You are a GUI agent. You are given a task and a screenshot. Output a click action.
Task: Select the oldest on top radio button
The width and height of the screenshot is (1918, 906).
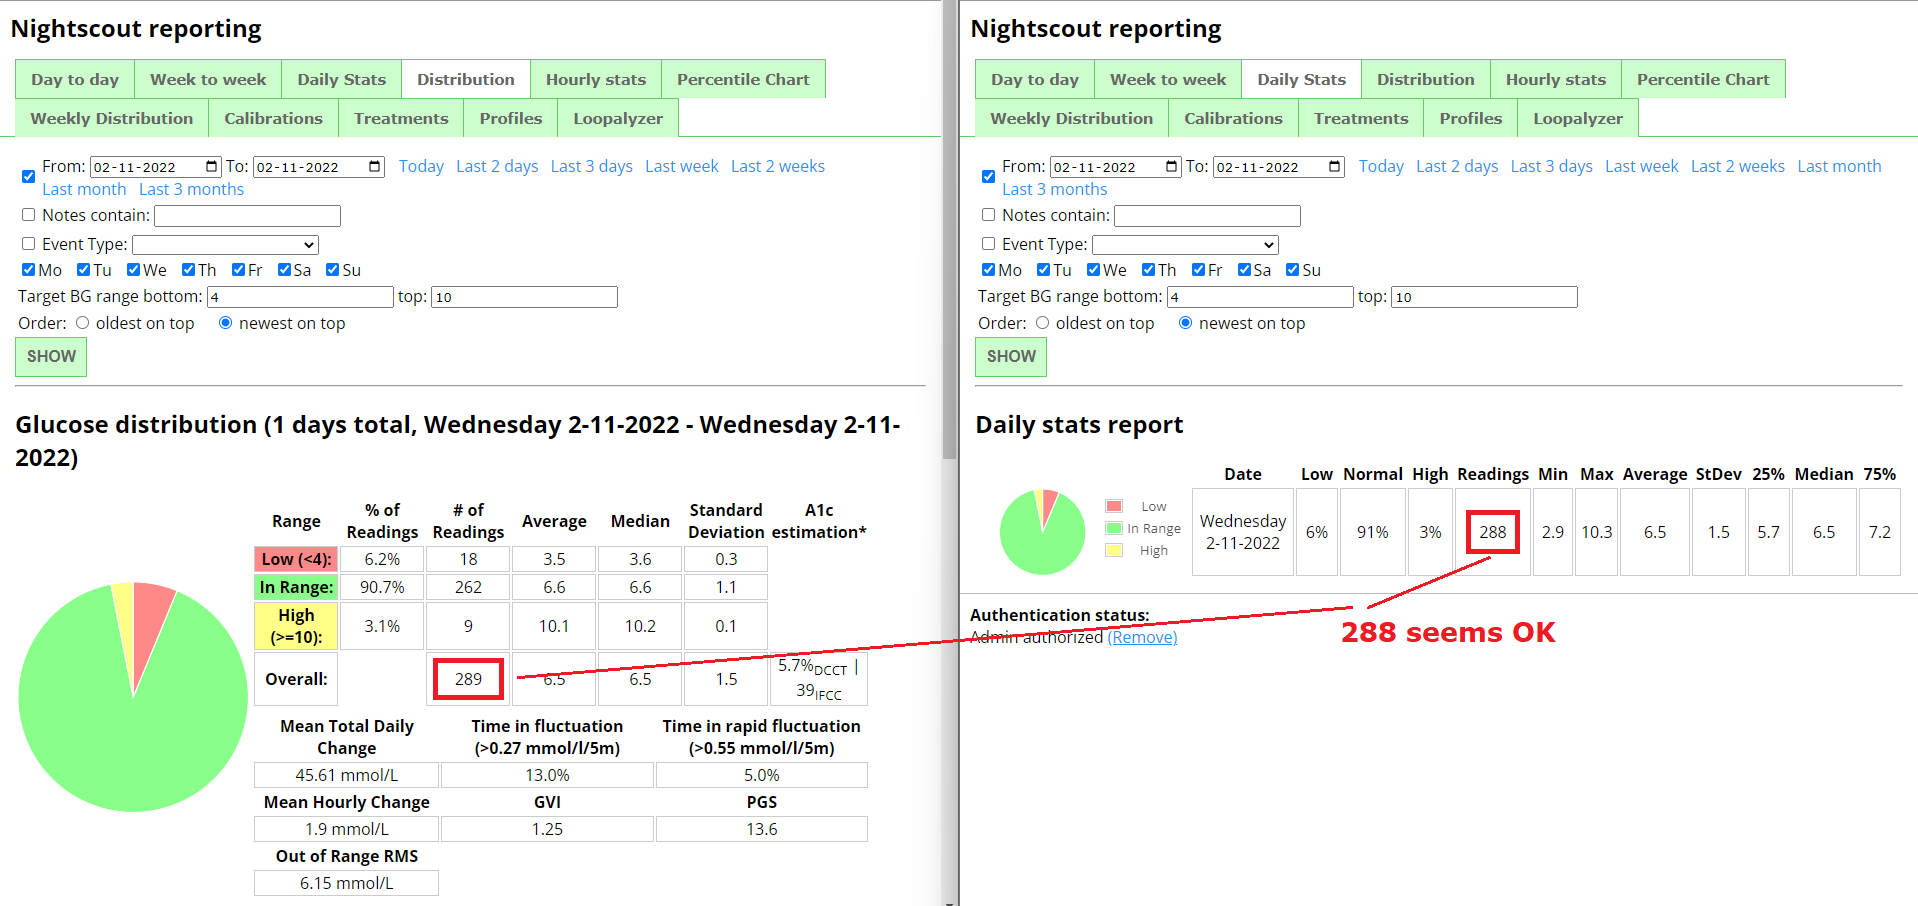(82, 322)
